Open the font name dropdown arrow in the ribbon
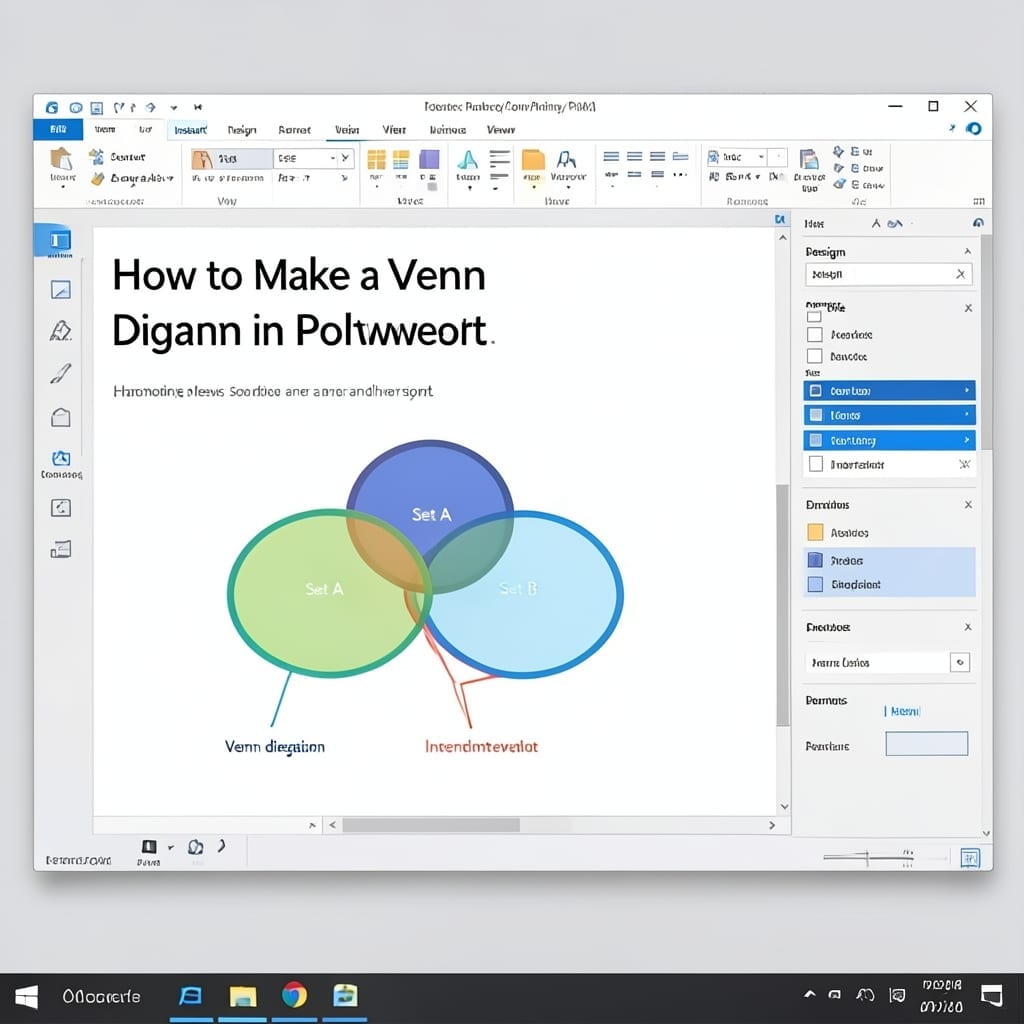This screenshot has width=1024, height=1024. coord(332,158)
